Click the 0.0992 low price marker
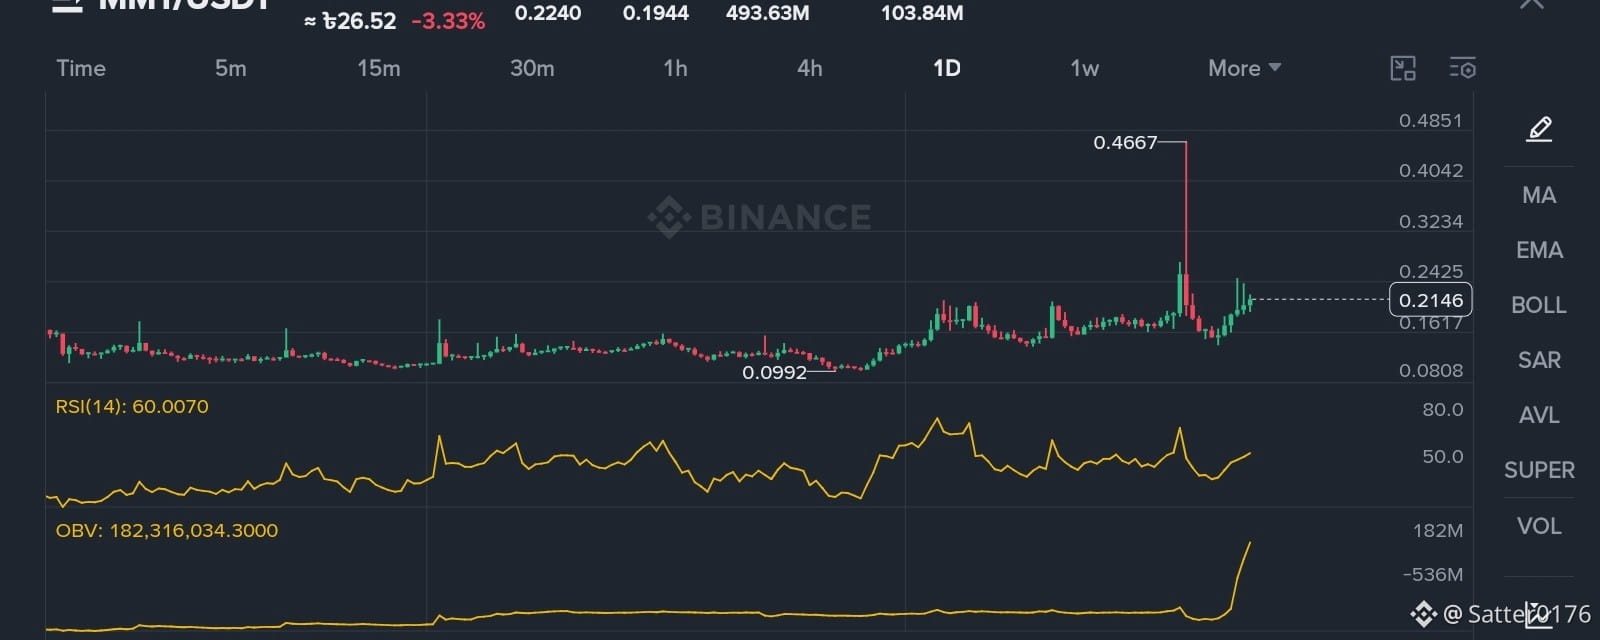This screenshot has height=640, width=1600. click(x=774, y=372)
